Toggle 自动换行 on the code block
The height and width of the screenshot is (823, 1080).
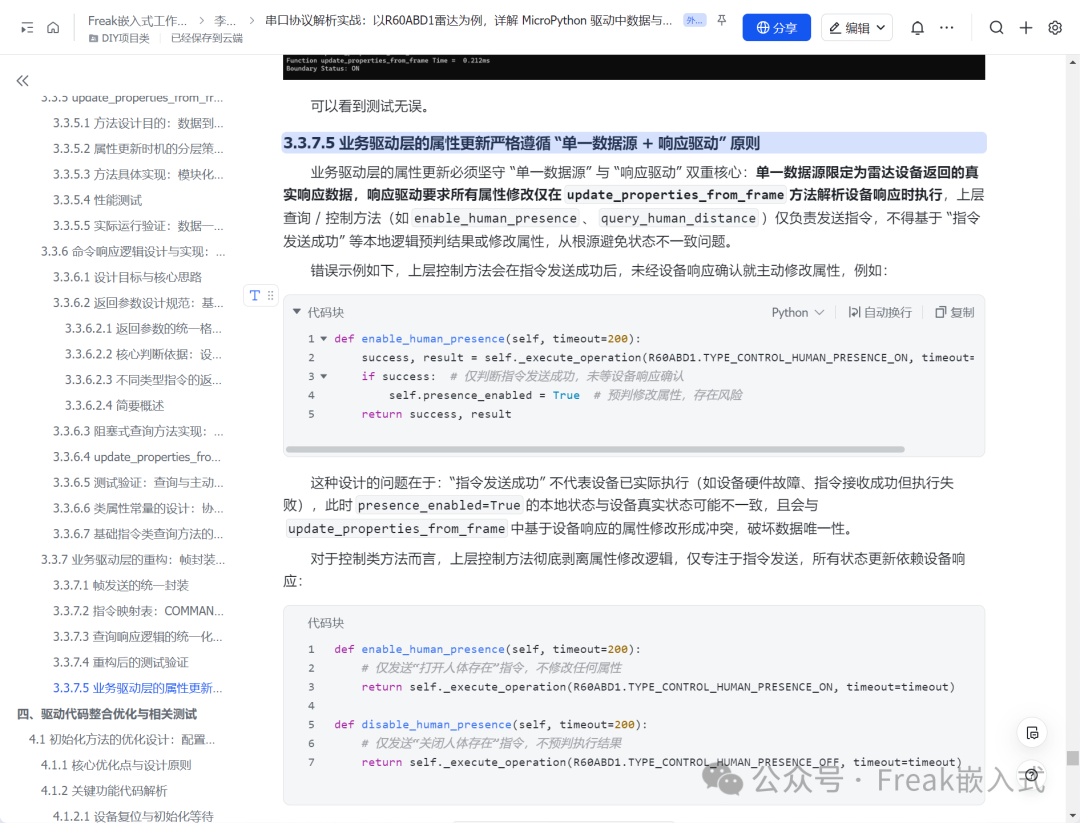click(x=880, y=313)
